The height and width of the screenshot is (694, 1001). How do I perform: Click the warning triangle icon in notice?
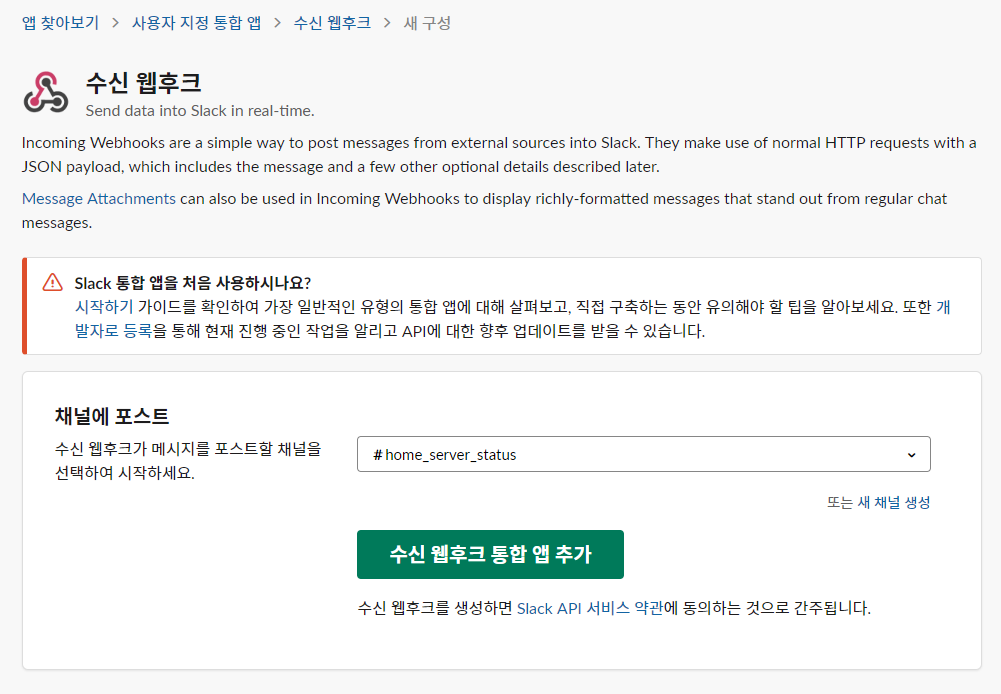52,282
